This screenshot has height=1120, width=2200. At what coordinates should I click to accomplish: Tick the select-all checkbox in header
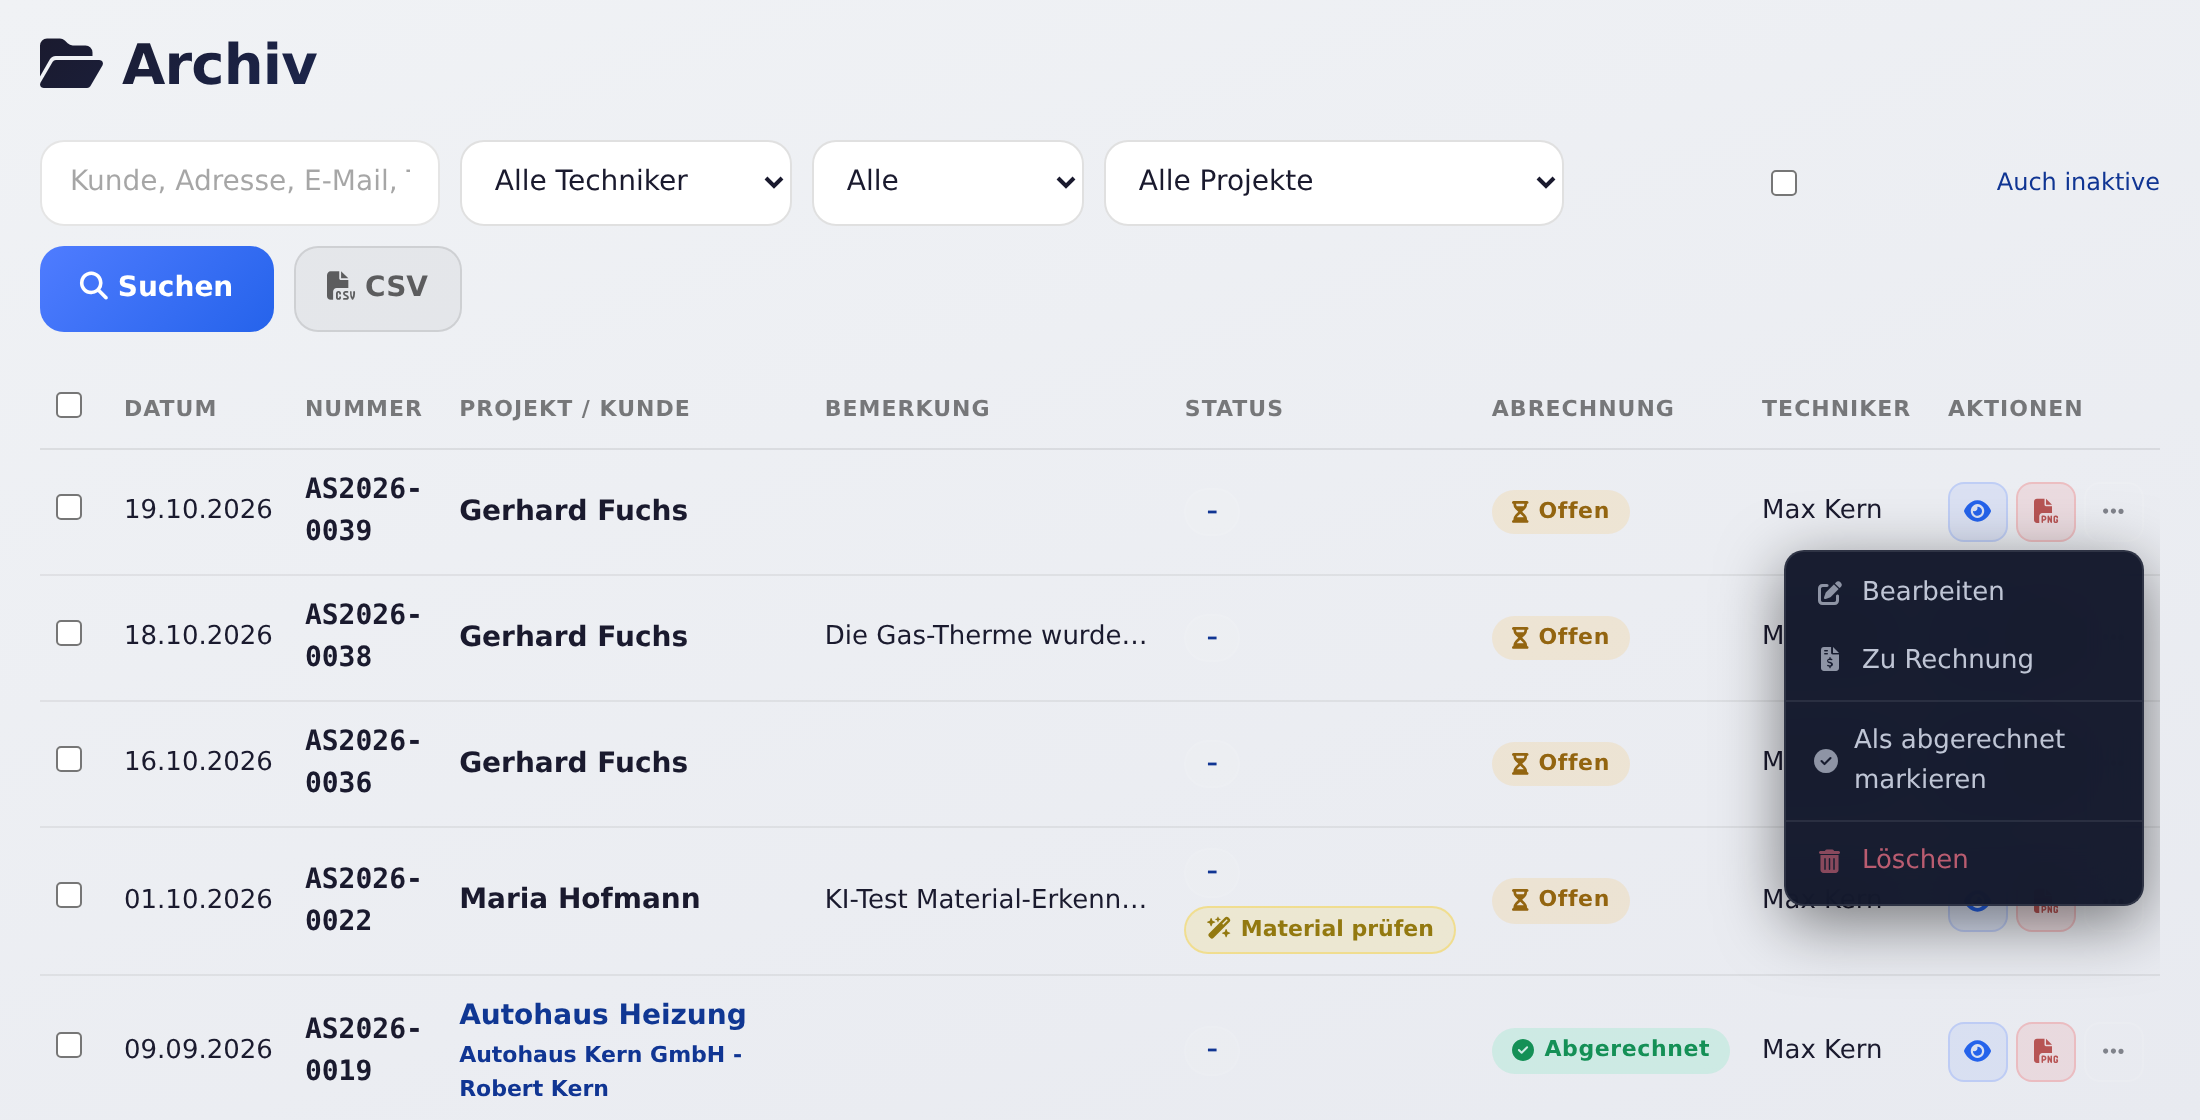click(69, 405)
